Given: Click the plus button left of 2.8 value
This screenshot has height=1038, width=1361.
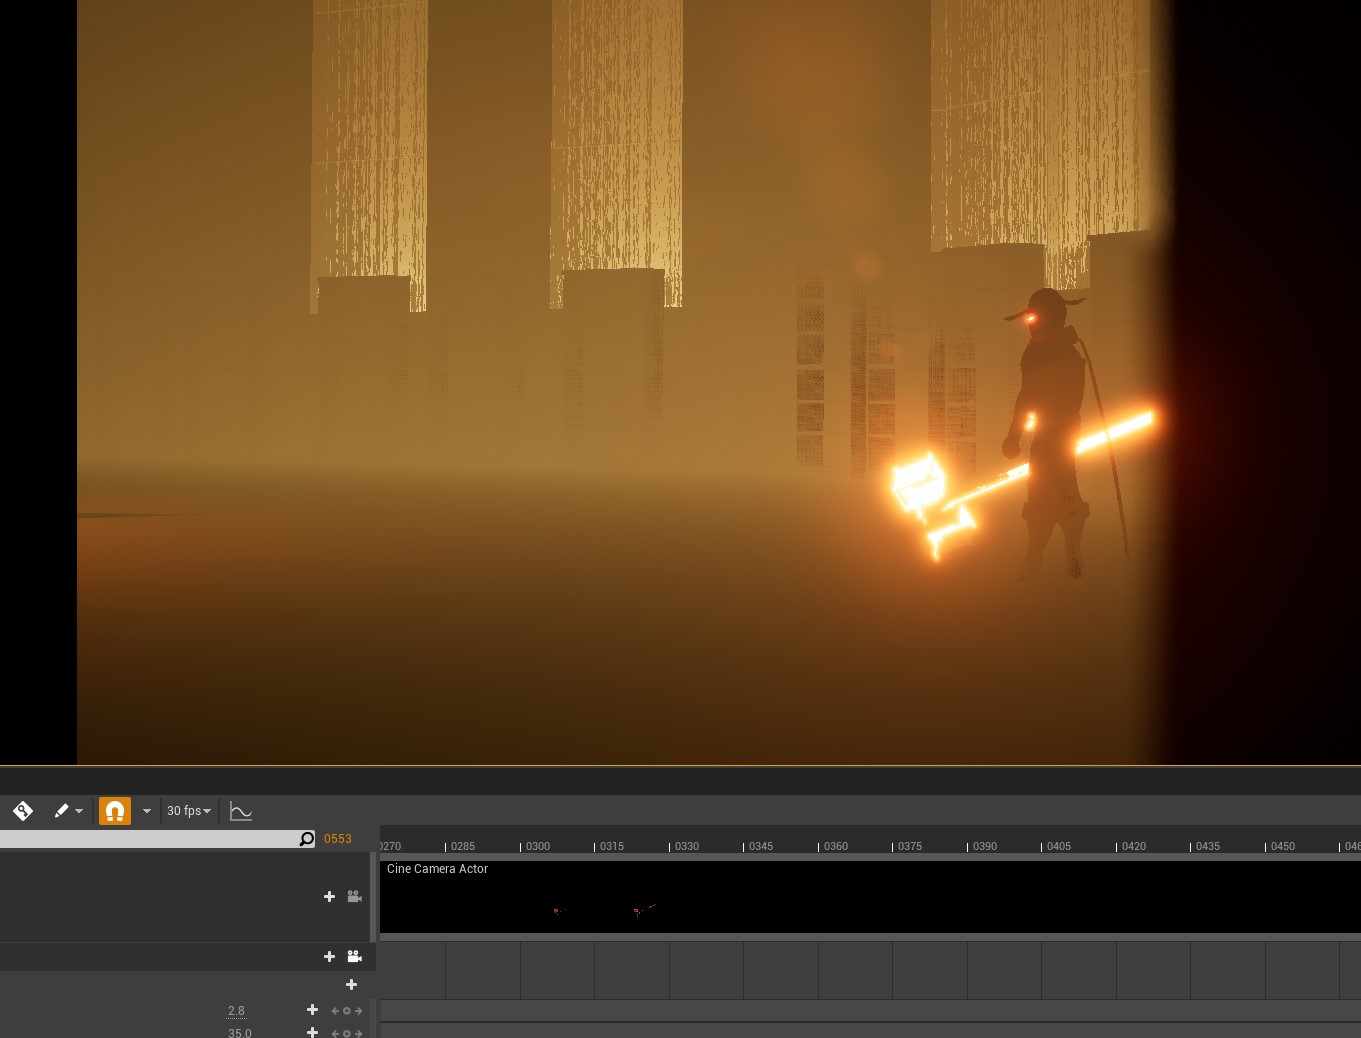Looking at the screenshot, I should (x=312, y=1010).
